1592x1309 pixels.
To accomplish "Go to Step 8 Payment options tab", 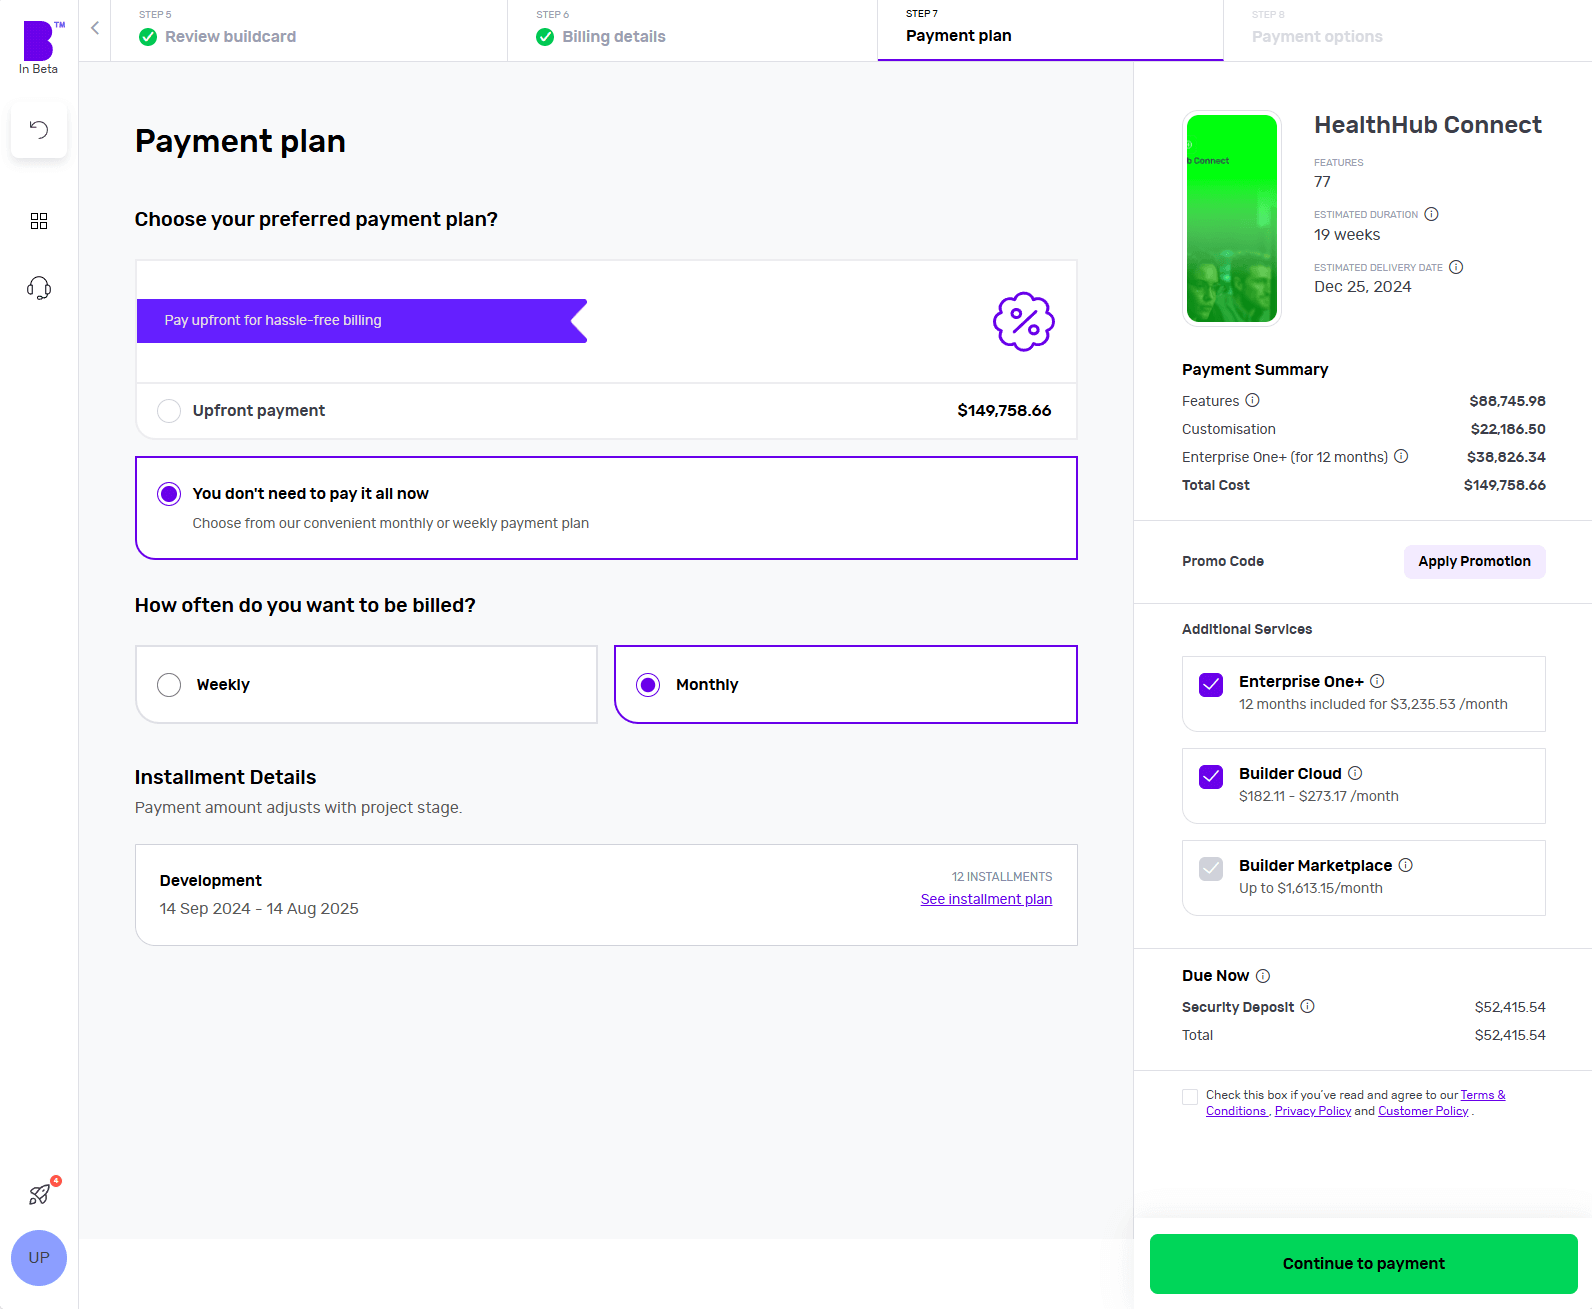I will pyautogui.click(x=1408, y=30).
